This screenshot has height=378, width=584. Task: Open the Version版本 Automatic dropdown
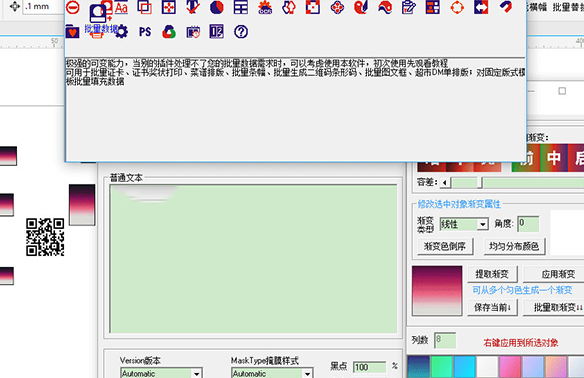point(197,373)
